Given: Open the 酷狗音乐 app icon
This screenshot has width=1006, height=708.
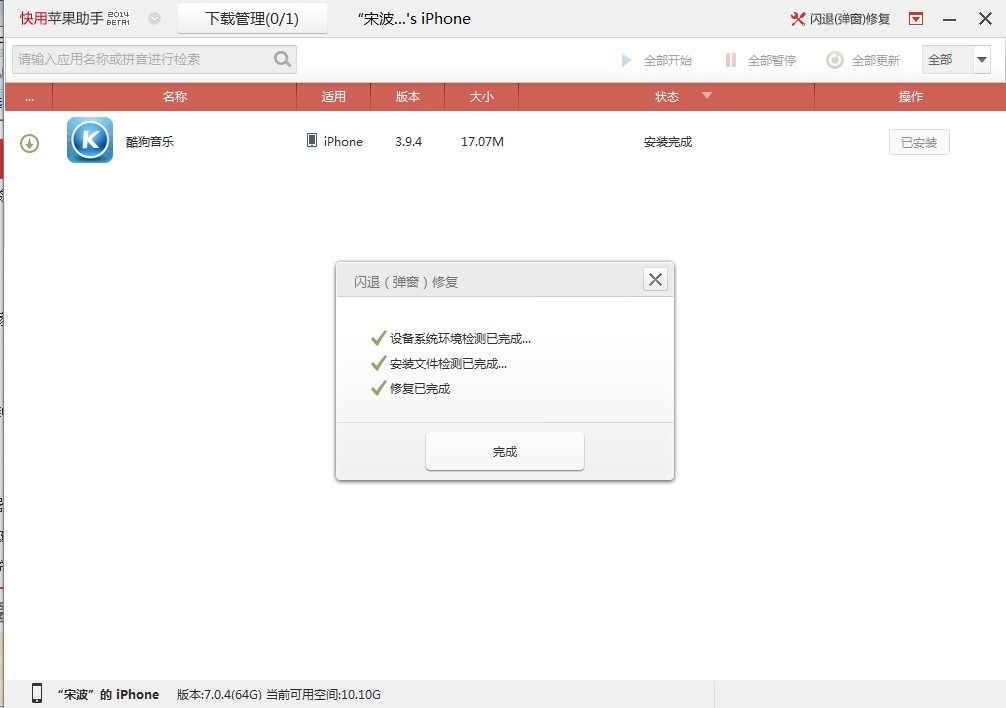Looking at the screenshot, I should tap(90, 140).
